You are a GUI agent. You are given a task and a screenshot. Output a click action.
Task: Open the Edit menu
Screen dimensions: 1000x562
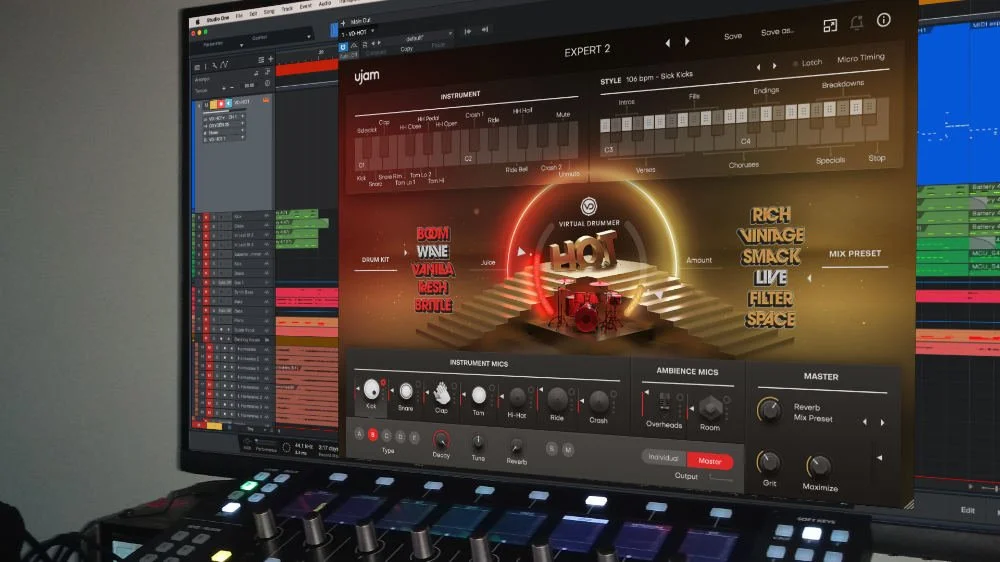point(253,13)
